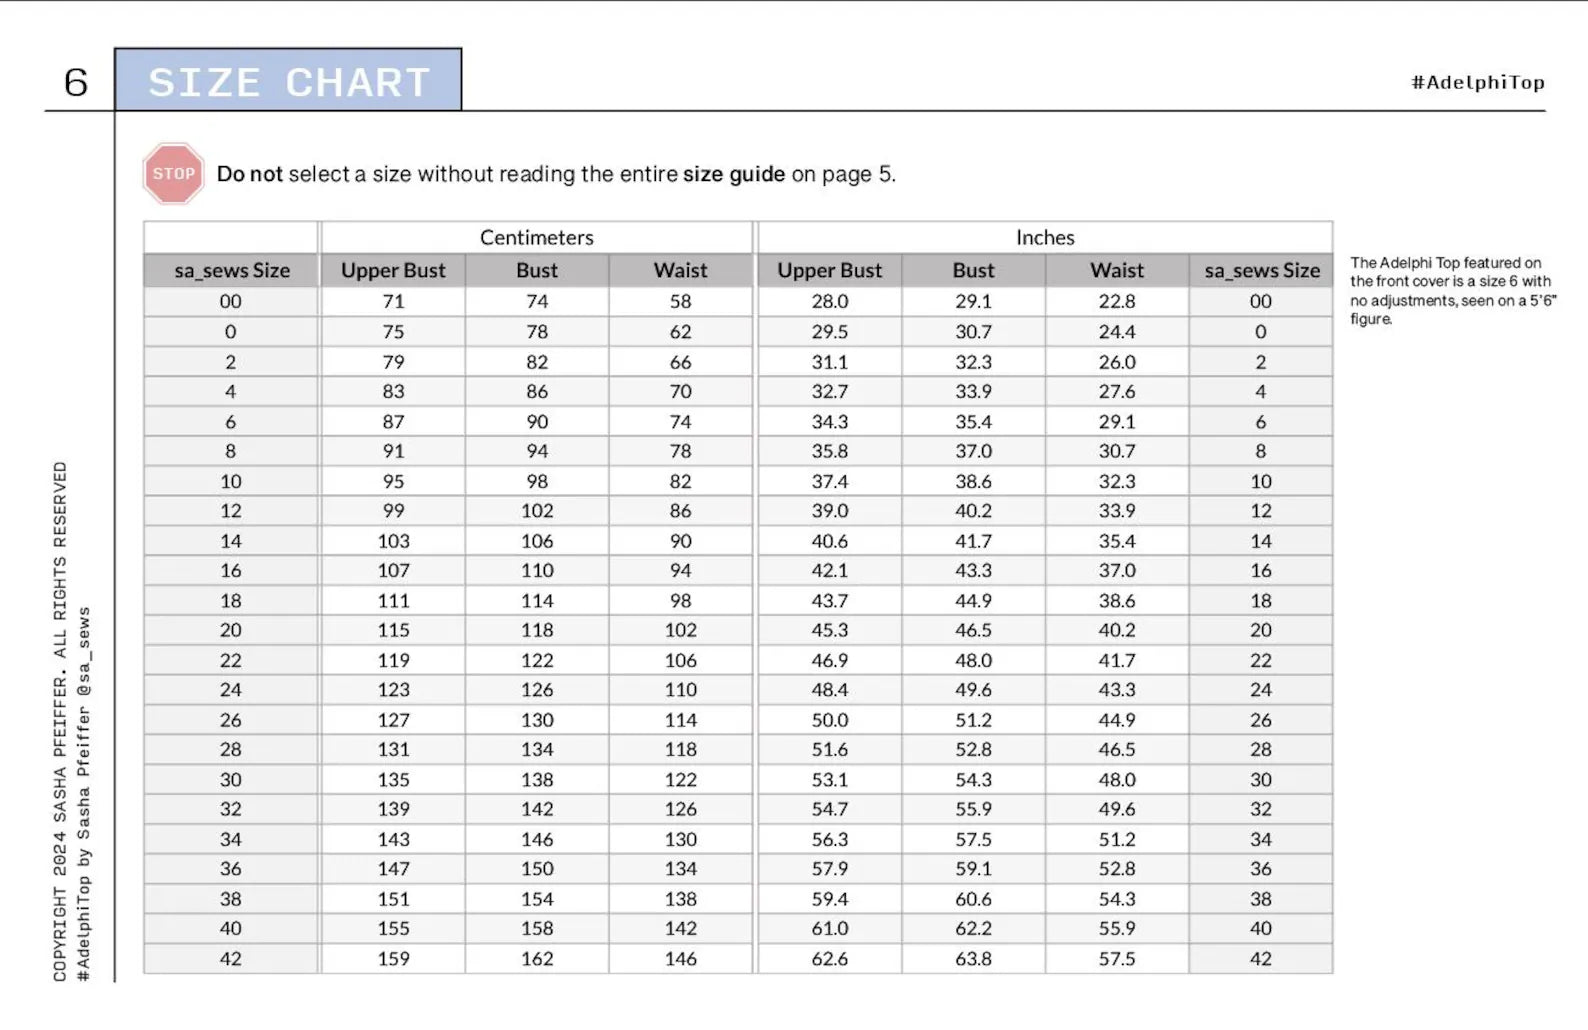
Task: Click the vertical copyright 2024 Sasha Pfeiffer text
Action: click(61, 720)
